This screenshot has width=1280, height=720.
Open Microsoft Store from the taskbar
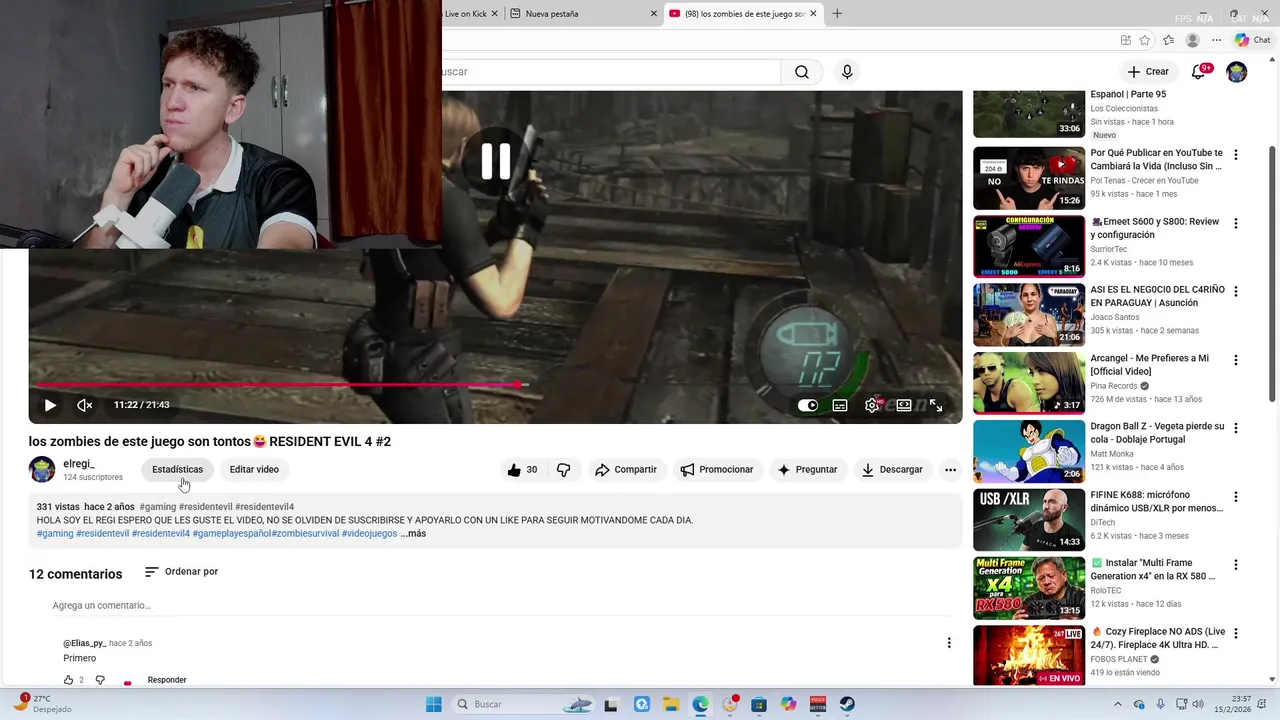(759, 704)
